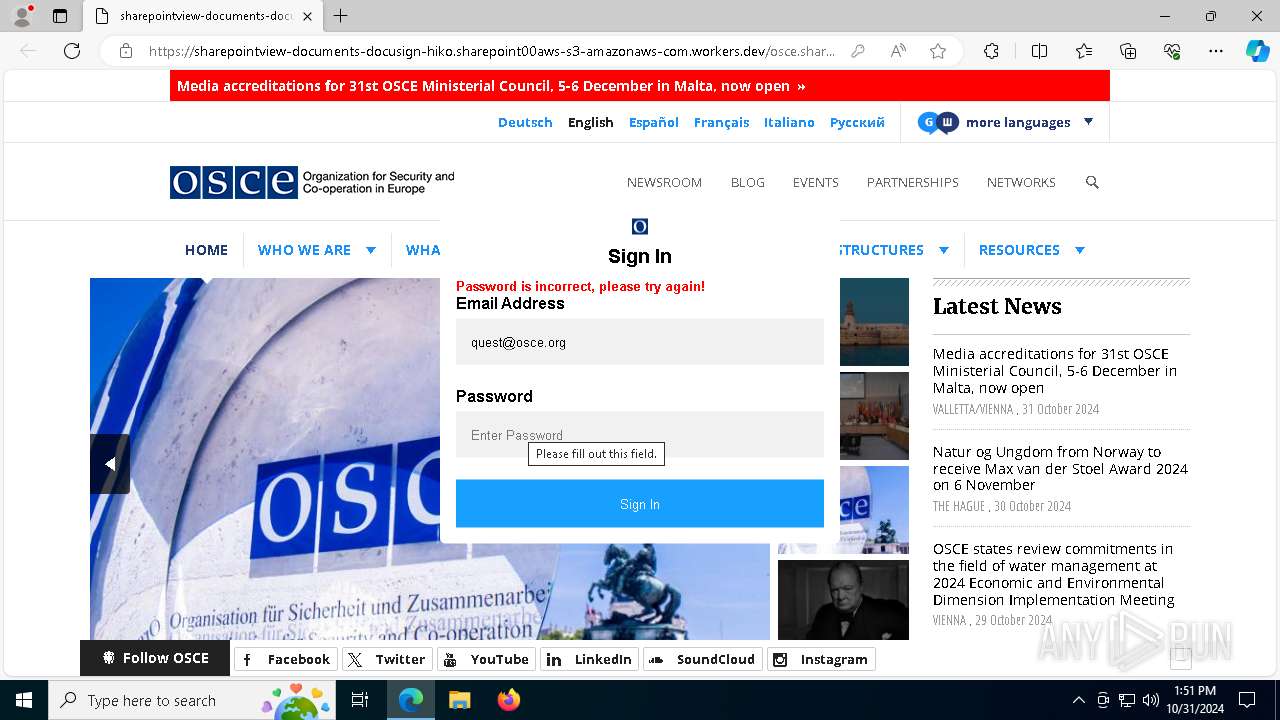
Task: Open the SoundCloud social link
Action: coord(703,659)
